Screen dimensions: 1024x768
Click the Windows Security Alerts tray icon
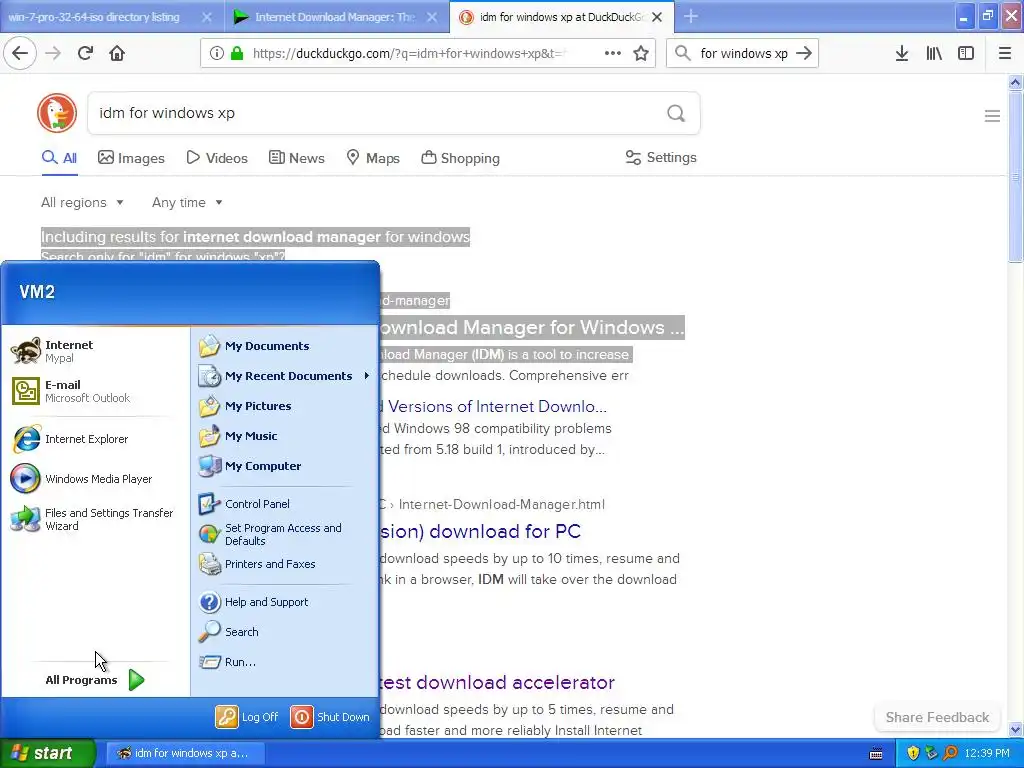click(913, 753)
